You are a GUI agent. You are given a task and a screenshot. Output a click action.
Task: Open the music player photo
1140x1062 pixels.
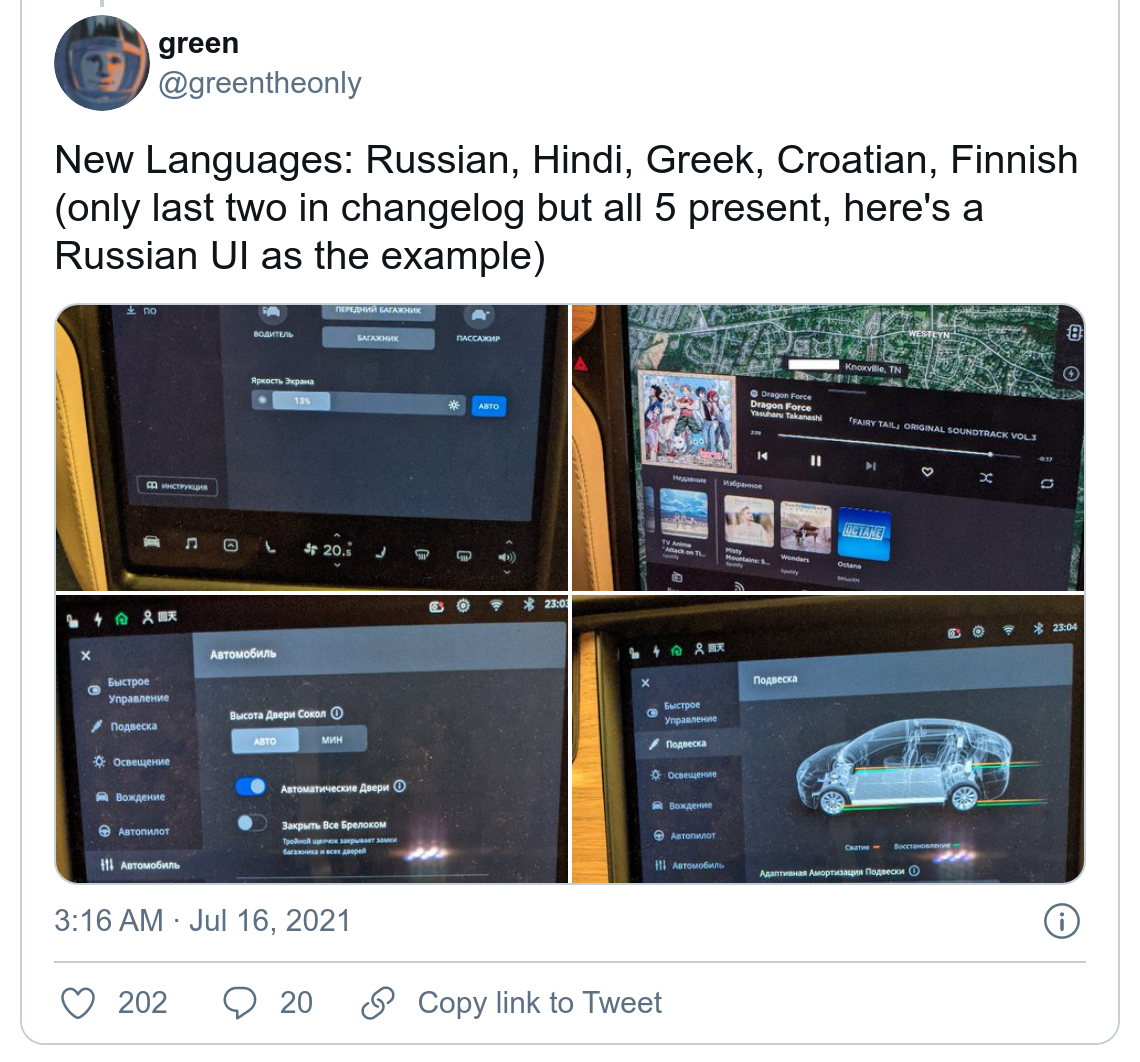(828, 448)
